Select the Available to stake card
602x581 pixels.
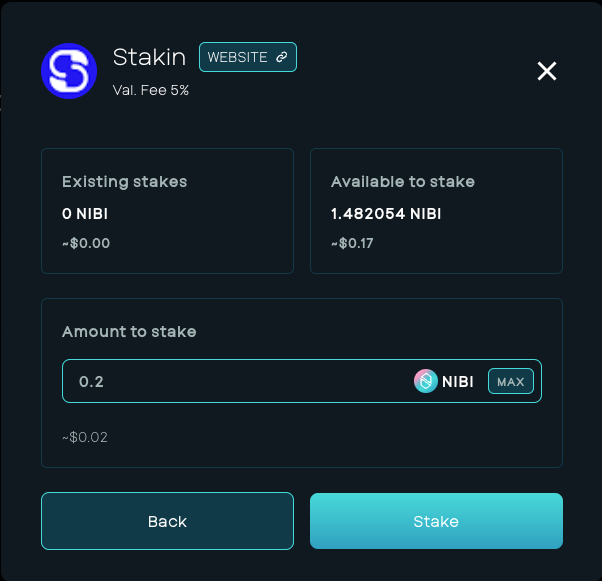tap(436, 211)
